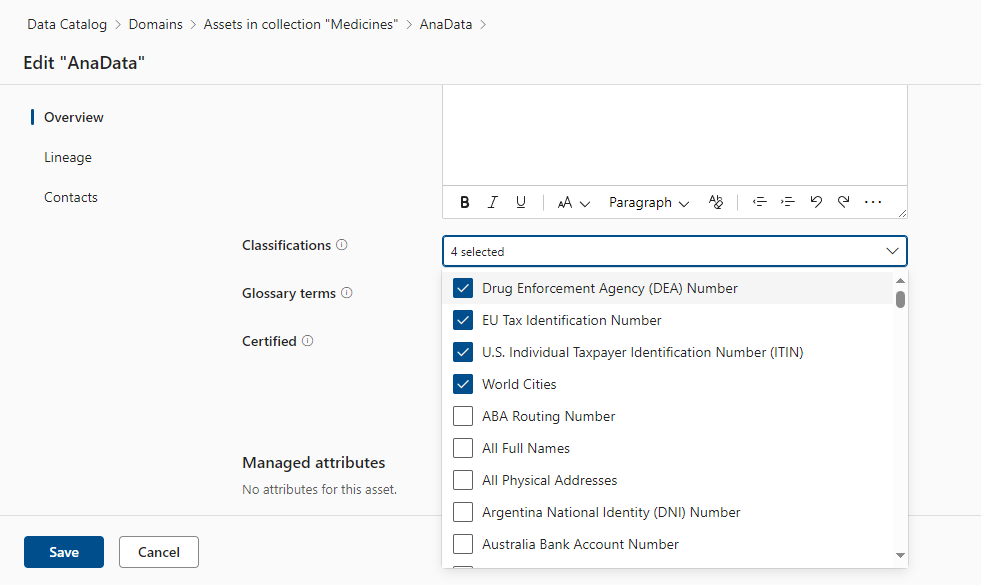Show info tooltip for Glossary terms
The width and height of the screenshot is (981, 585).
(x=347, y=293)
